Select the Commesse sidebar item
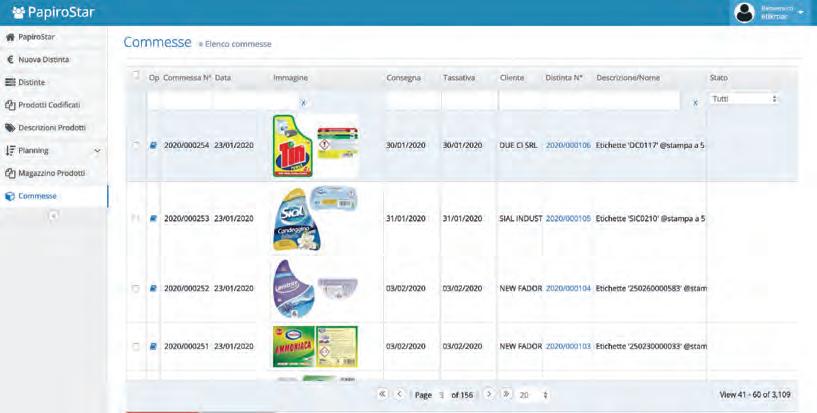The height and width of the screenshot is (413, 817). pos(53,196)
